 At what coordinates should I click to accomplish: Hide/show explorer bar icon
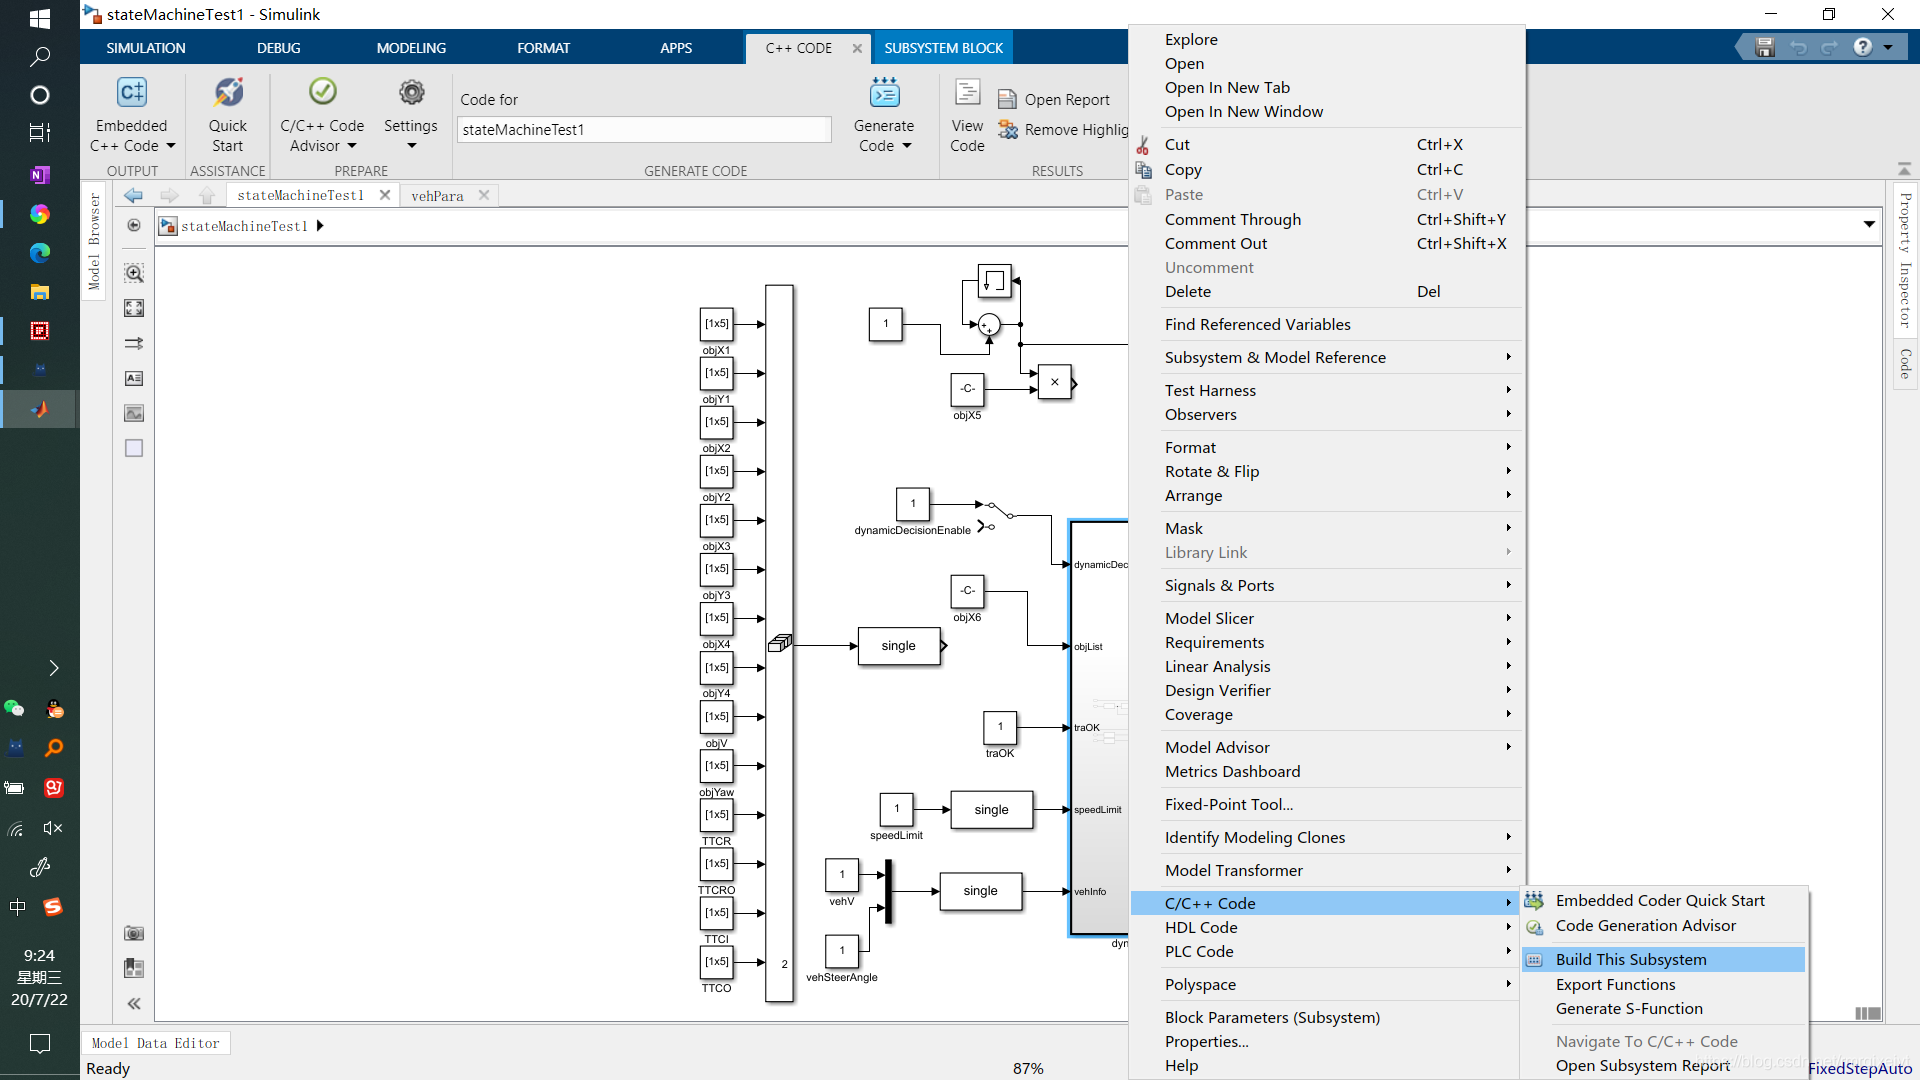[x=134, y=225]
